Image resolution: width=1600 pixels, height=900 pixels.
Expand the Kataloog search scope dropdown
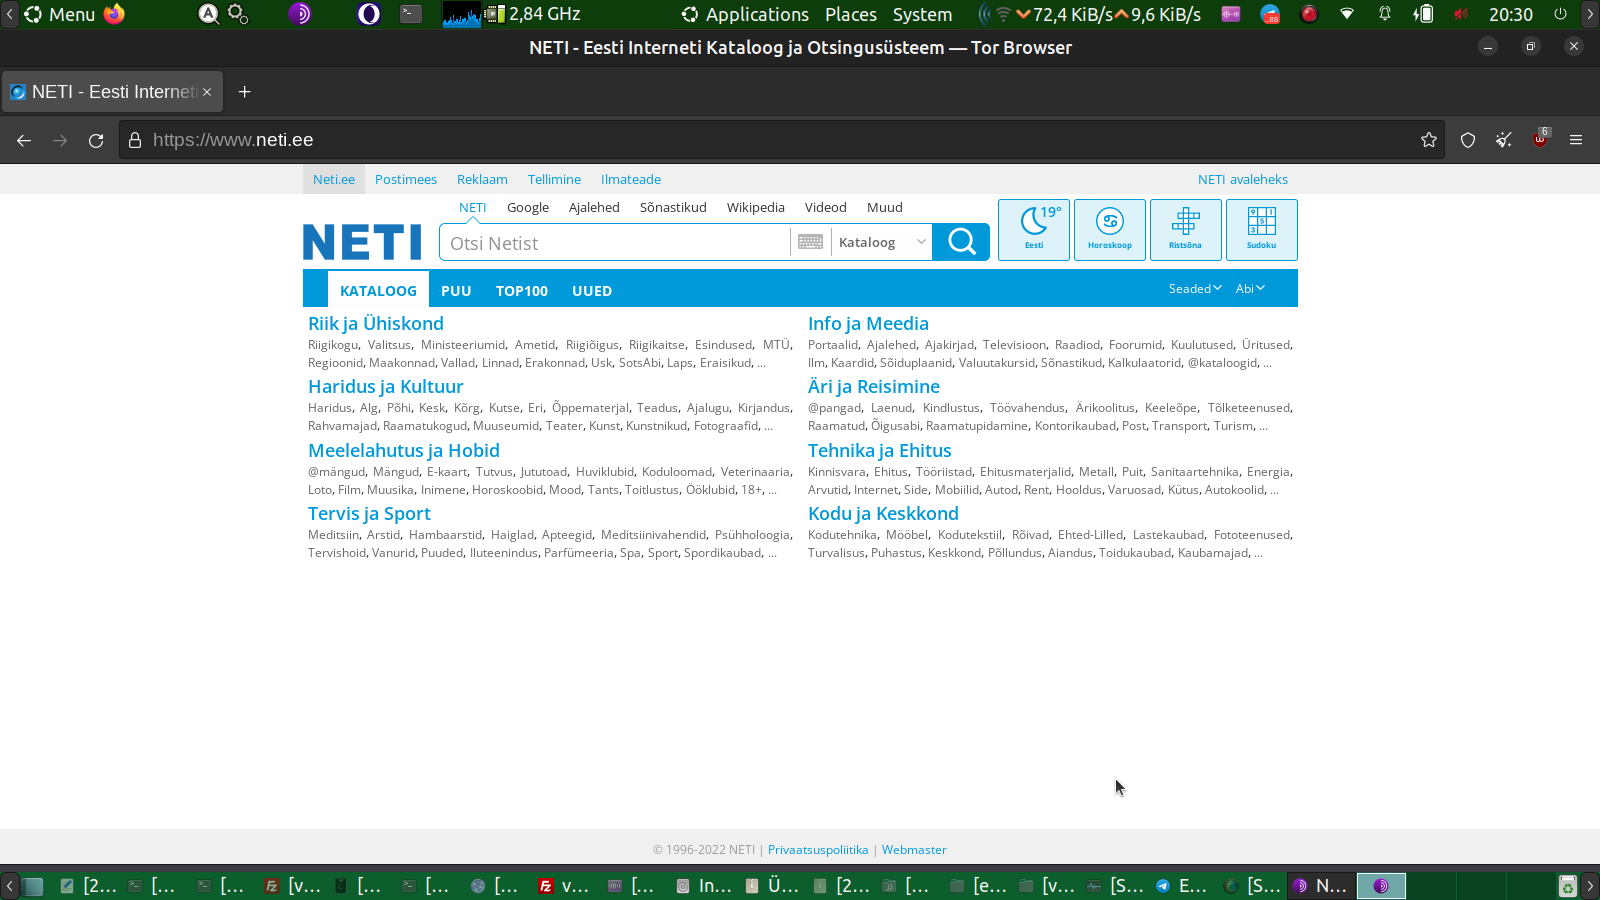click(x=882, y=242)
